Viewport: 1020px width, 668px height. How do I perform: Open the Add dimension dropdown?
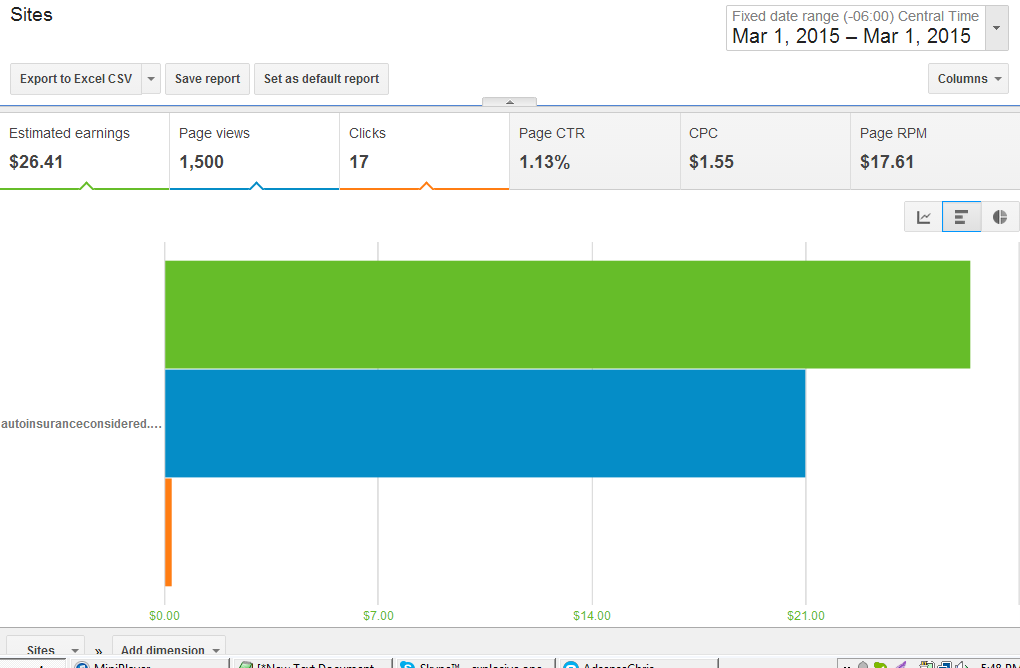tap(168, 648)
